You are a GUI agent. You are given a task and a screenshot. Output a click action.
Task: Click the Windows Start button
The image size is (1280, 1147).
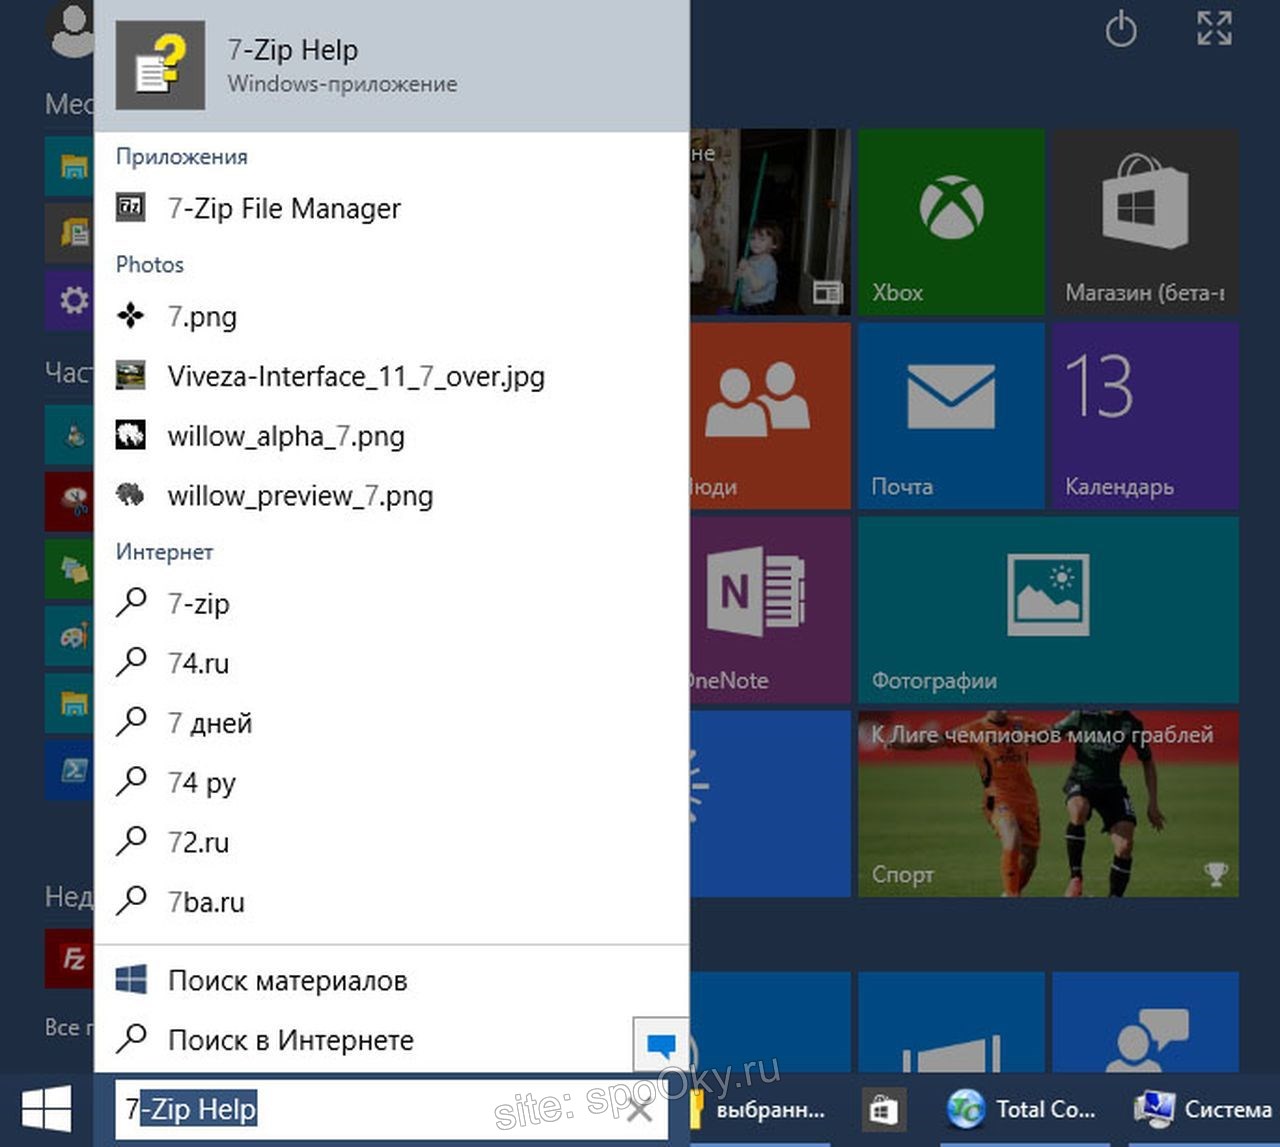pyautogui.click(x=46, y=1109)
